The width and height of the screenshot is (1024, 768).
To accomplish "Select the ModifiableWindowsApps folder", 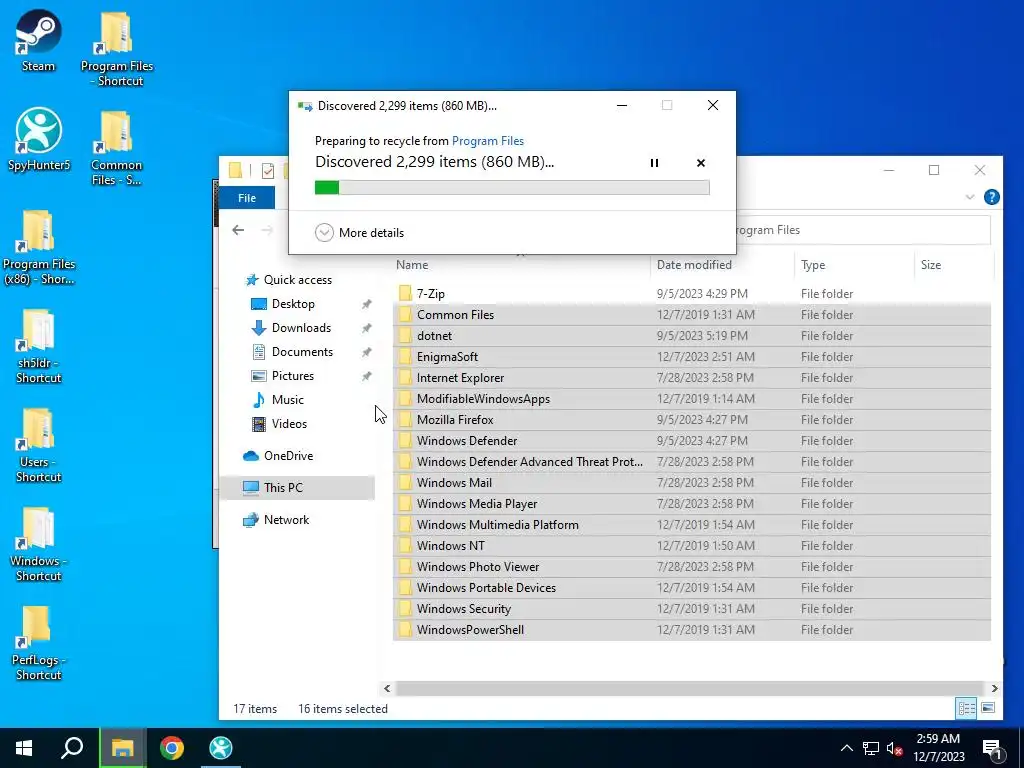I will (x=692, y=398).
